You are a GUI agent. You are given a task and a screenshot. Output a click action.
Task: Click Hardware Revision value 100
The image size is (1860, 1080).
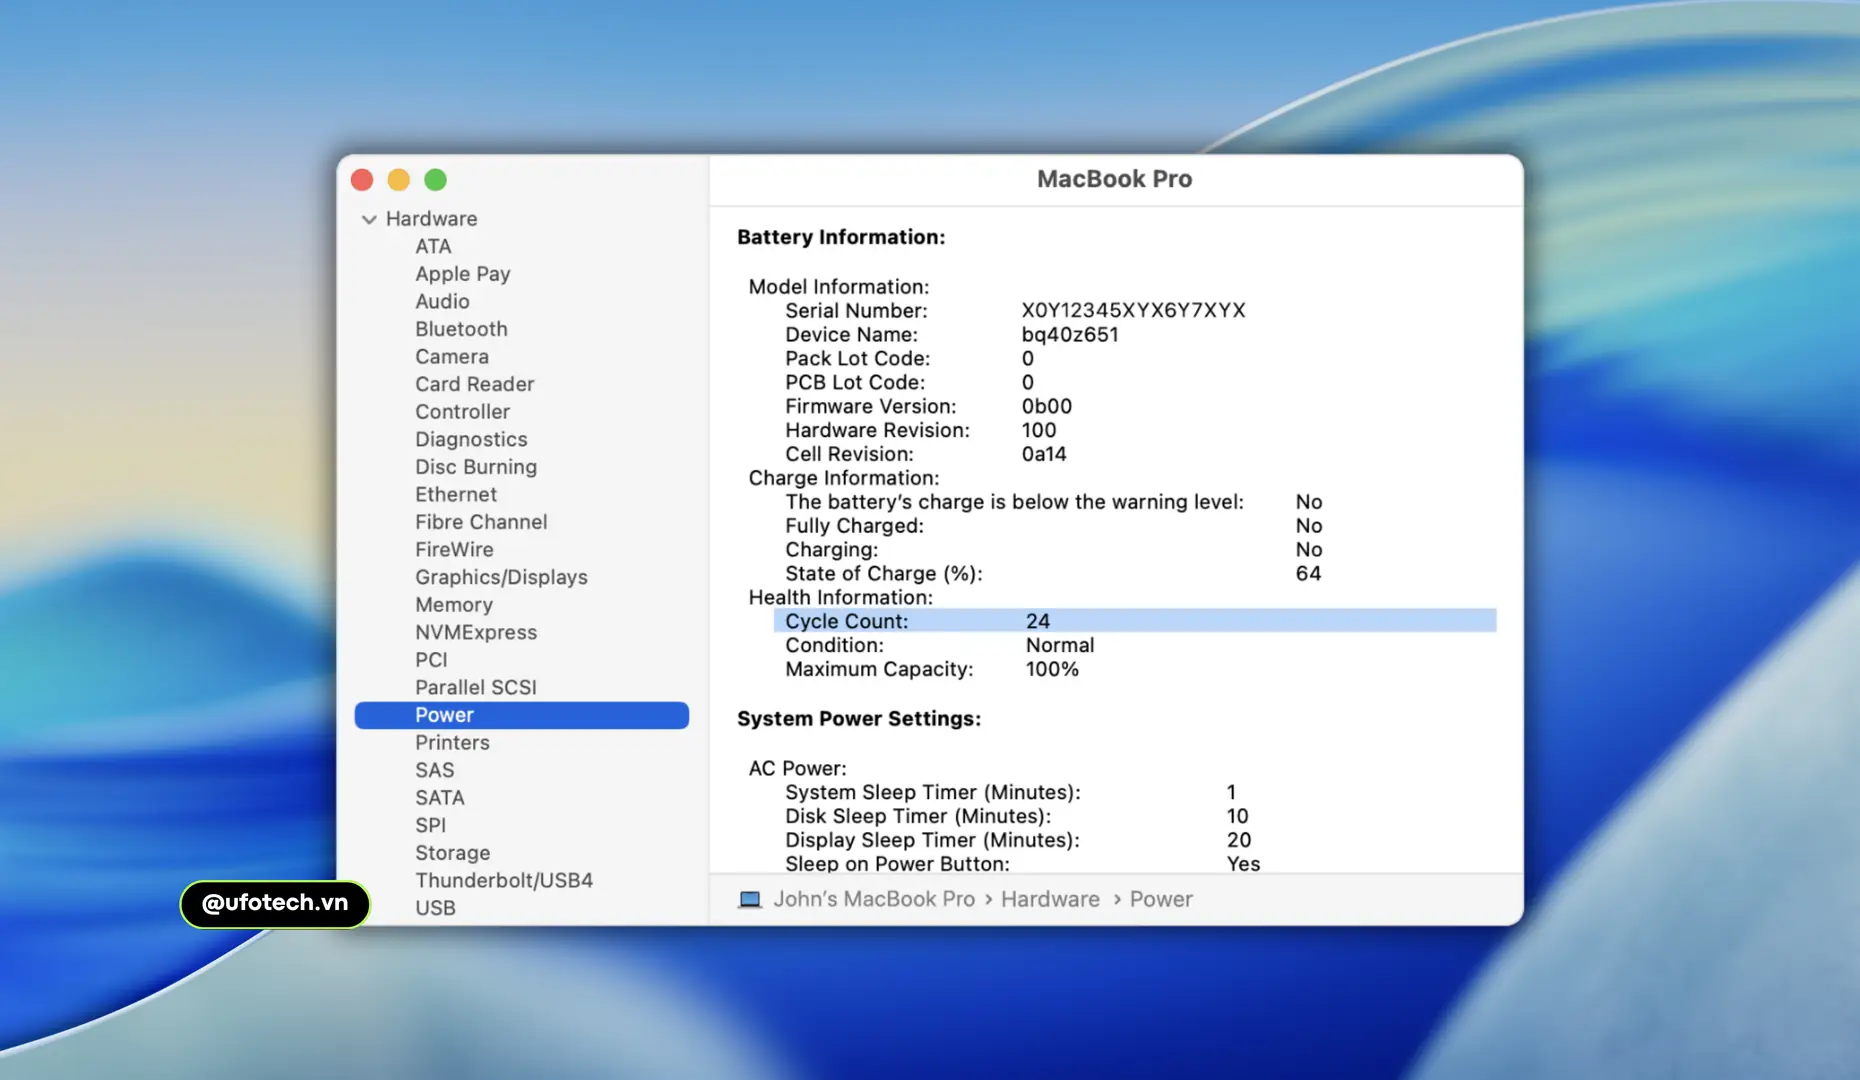[1038, 430]
